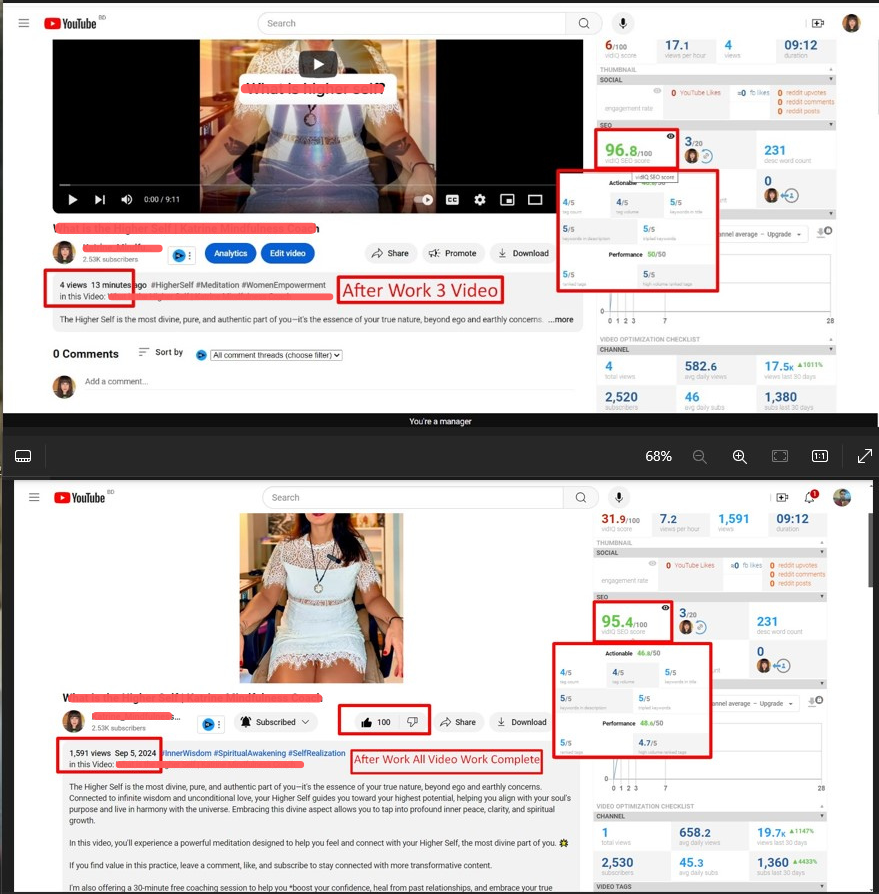Viewport: 879px width, 894px height.
Task: Open the All comment threads filter dropdown
Action: coord(276,355)
